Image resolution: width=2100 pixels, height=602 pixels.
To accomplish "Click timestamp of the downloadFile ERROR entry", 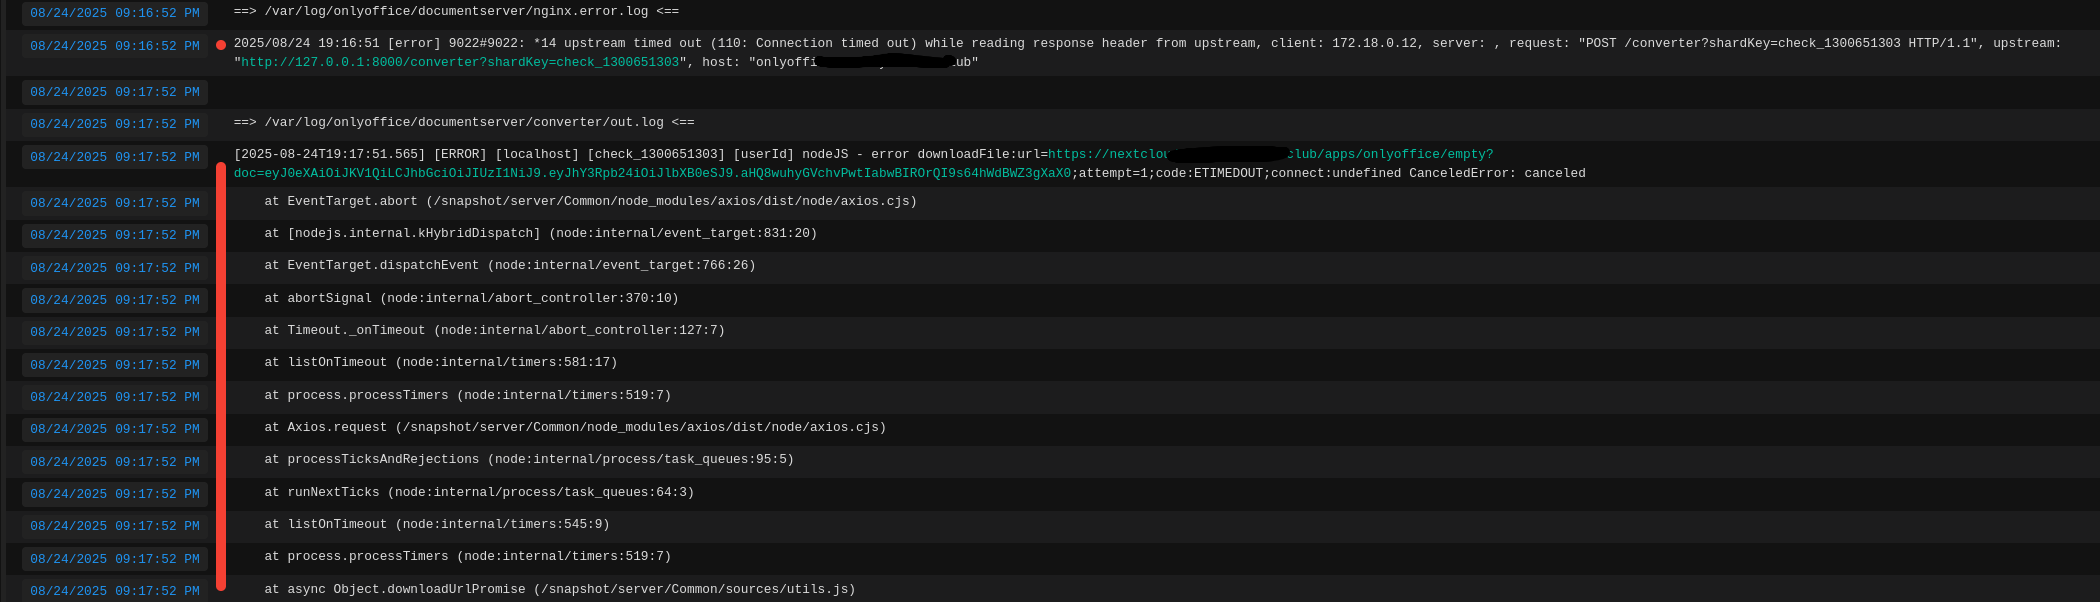I will [115, 157].
